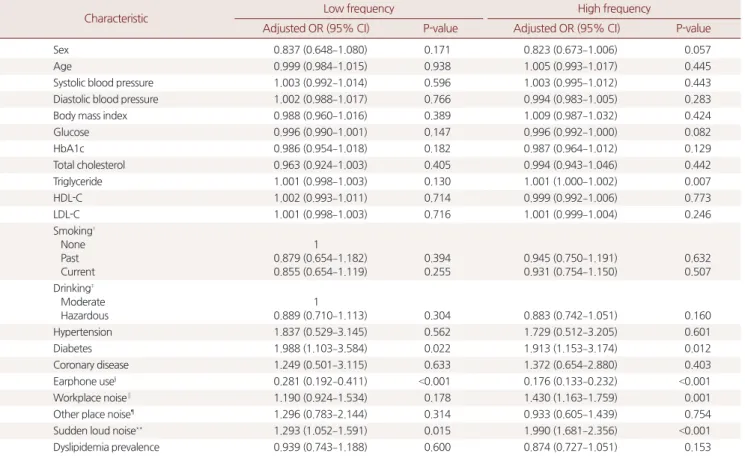Click High frequency Adjusted OR header
Screen dimensions: 745x456
566,28
